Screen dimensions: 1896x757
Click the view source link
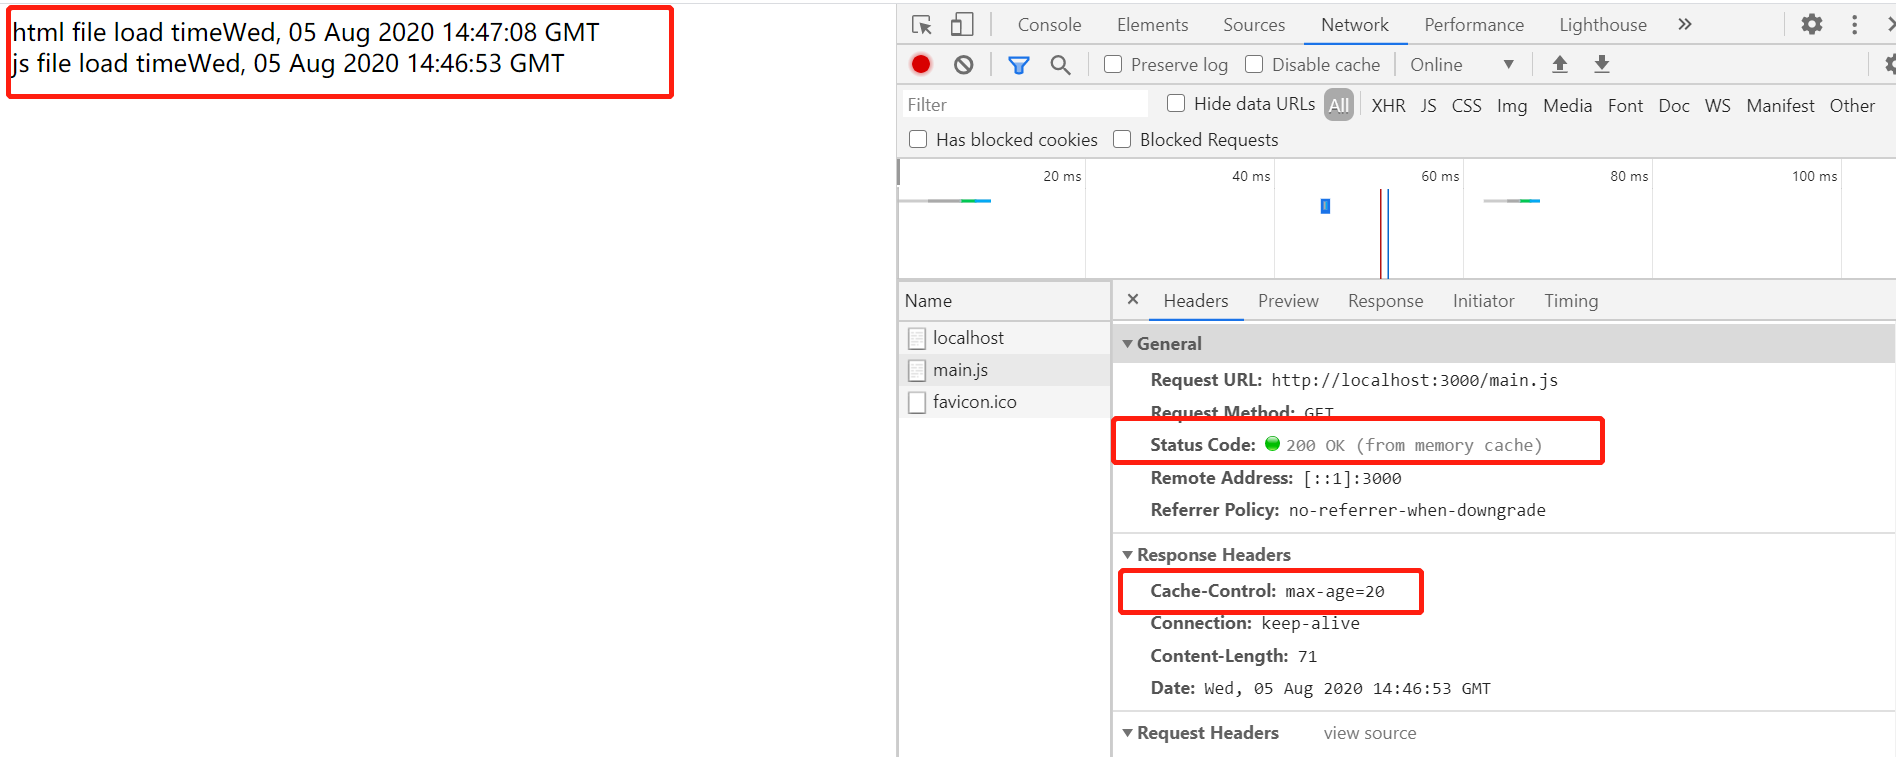point(1369,733)
